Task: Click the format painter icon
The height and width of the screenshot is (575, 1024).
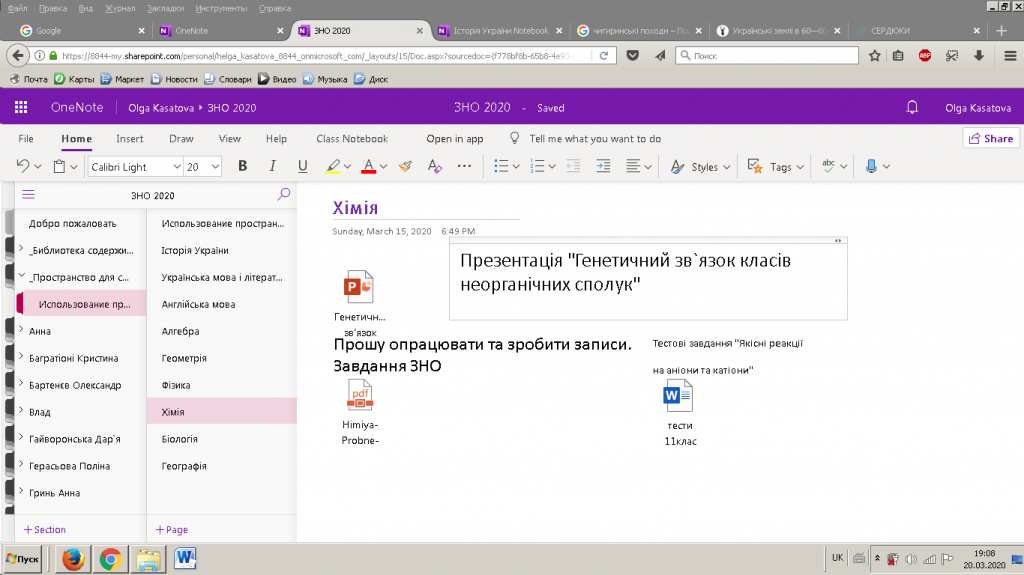Action: point(405,166)
